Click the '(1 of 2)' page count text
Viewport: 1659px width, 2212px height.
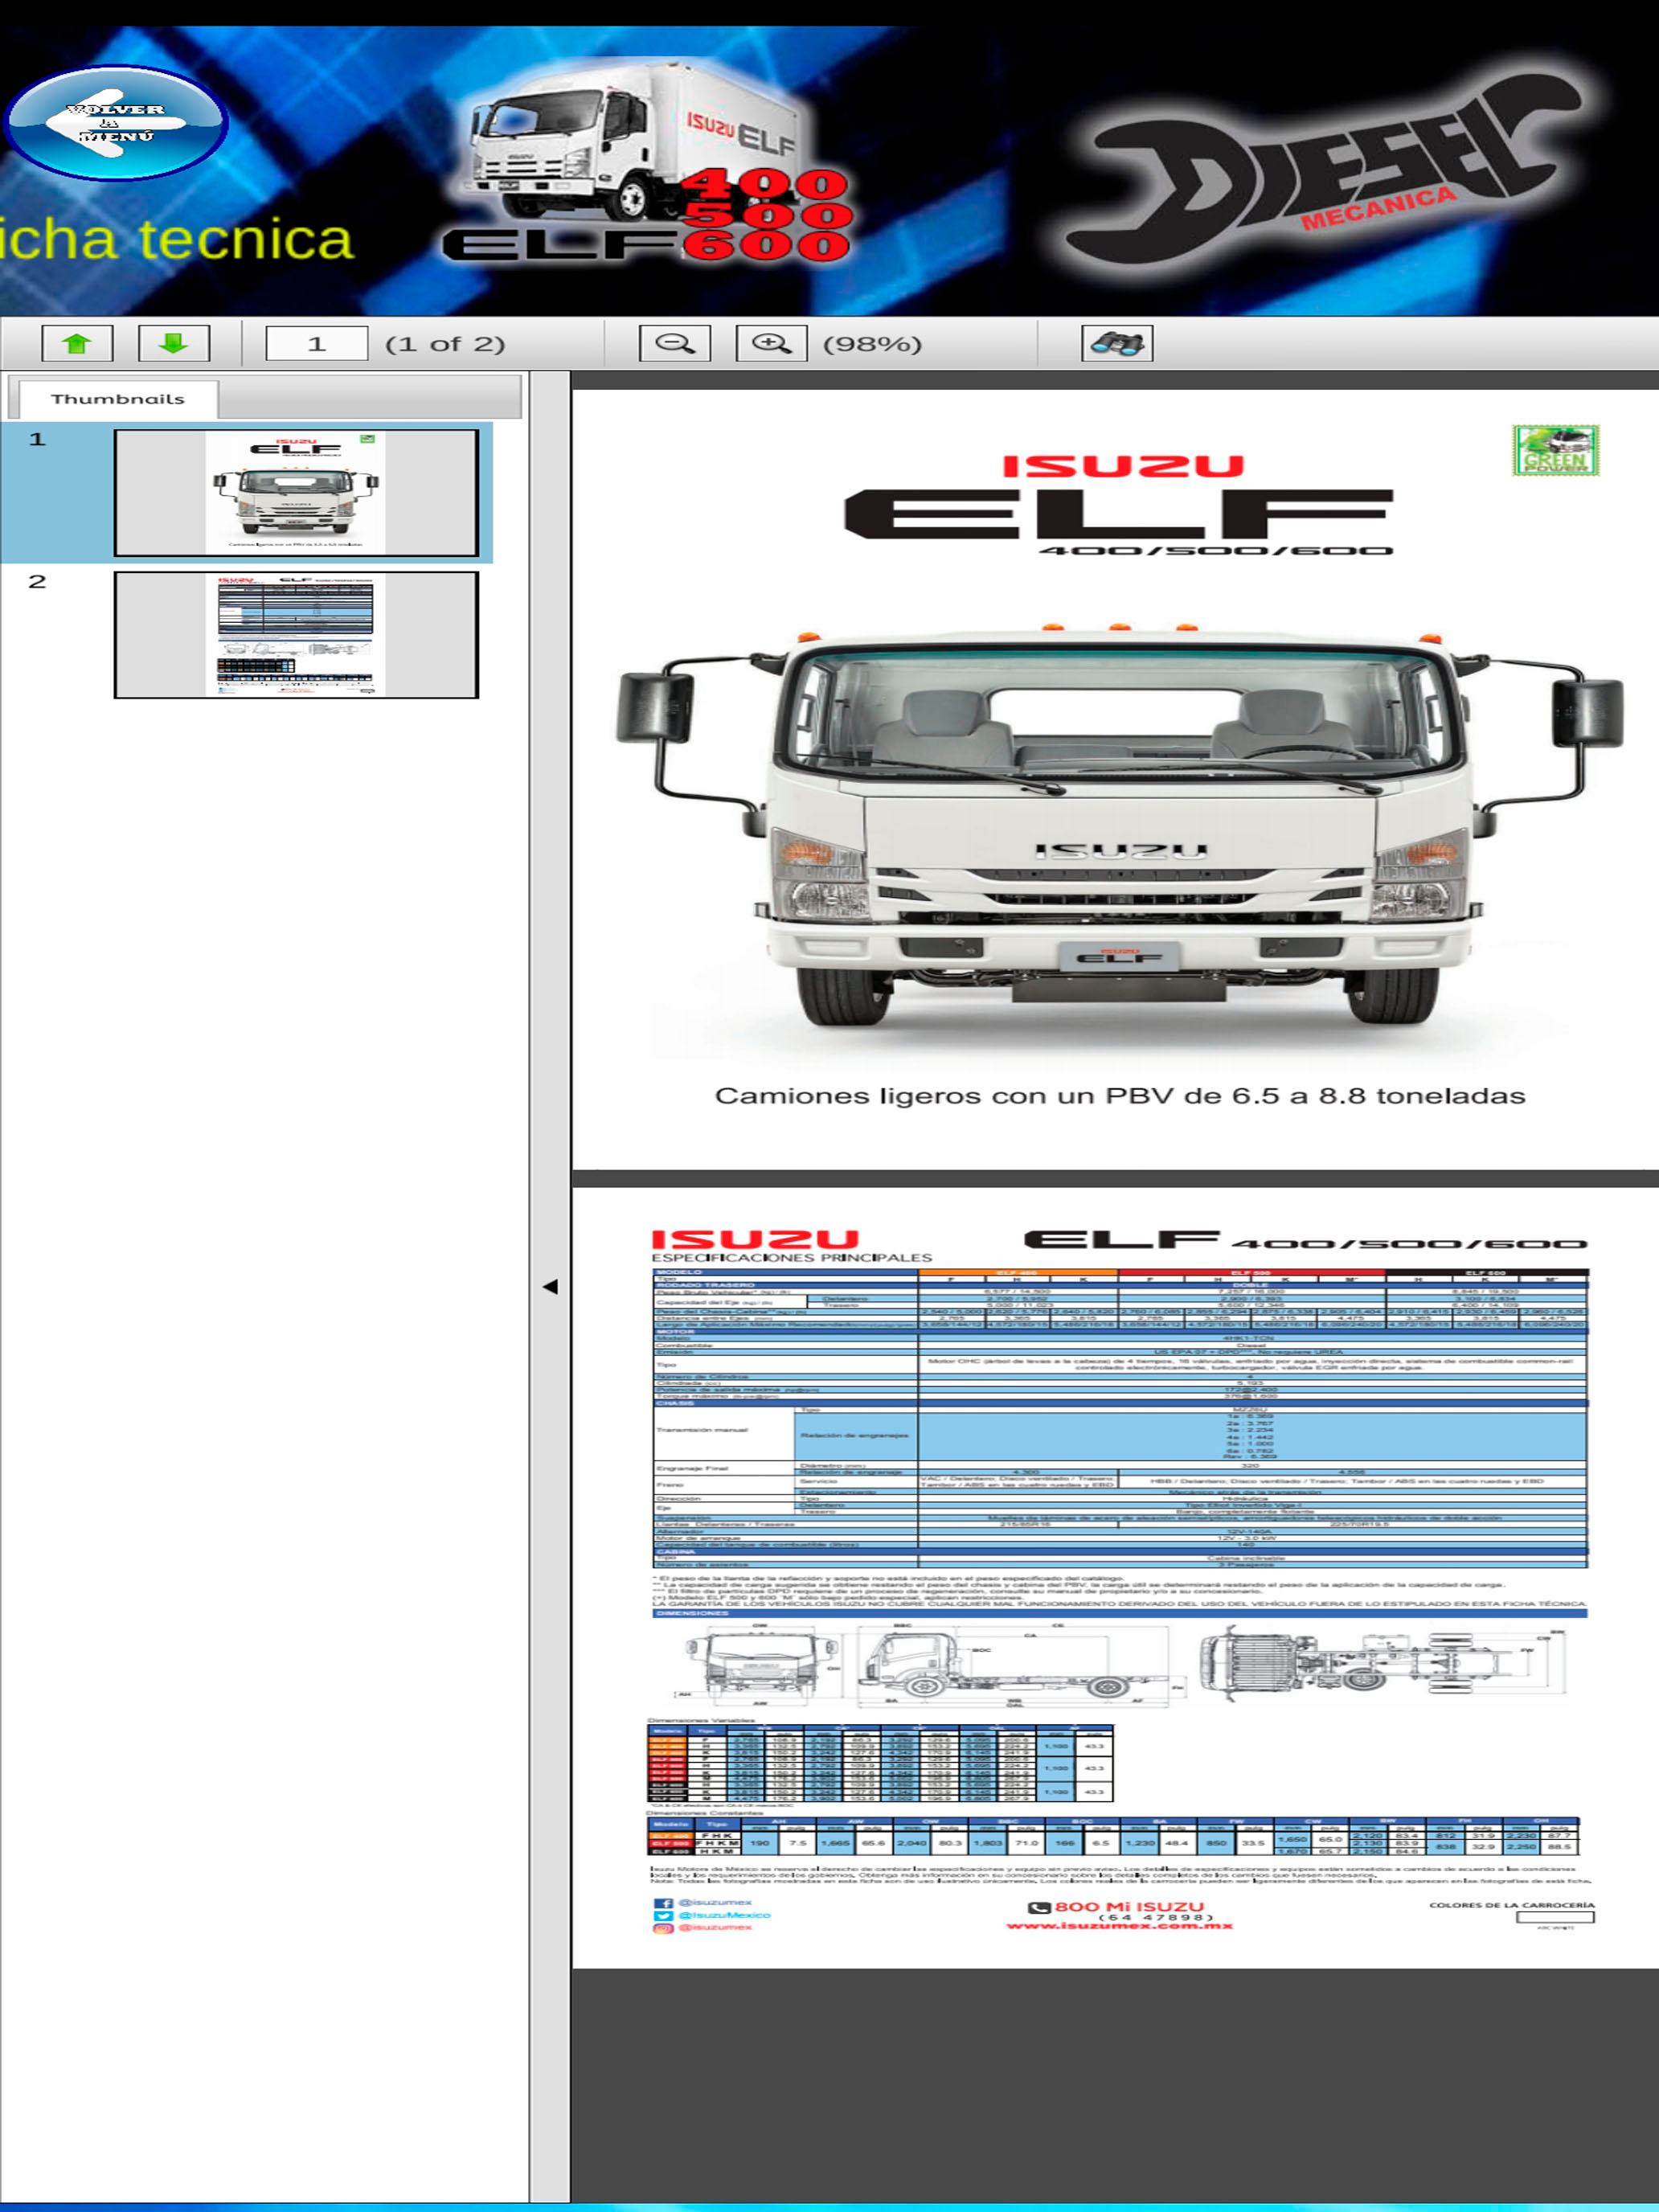coord(445,344)
